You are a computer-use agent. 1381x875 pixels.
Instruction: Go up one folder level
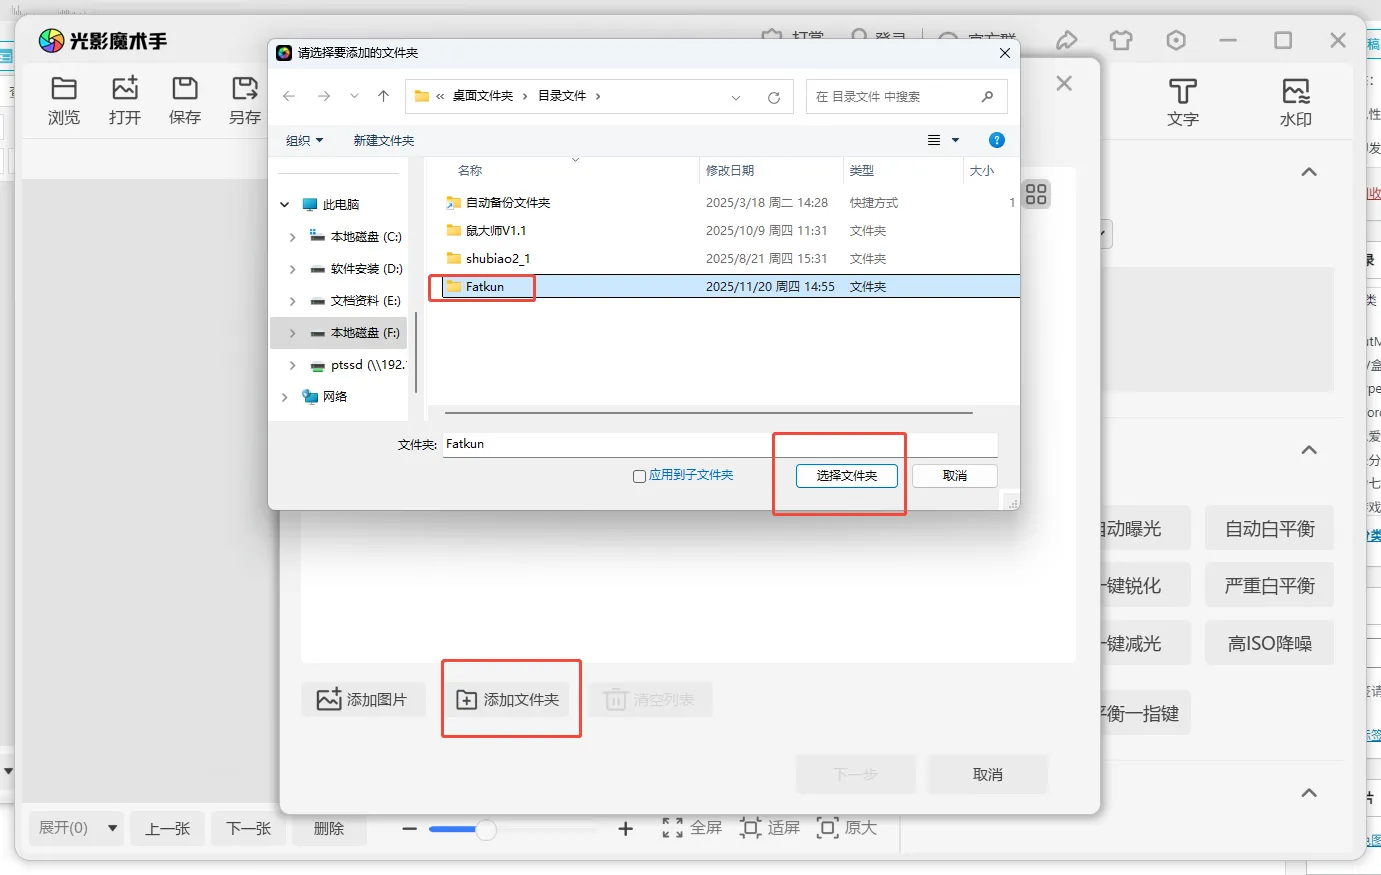pyautogui.click(x=383, y=96)
